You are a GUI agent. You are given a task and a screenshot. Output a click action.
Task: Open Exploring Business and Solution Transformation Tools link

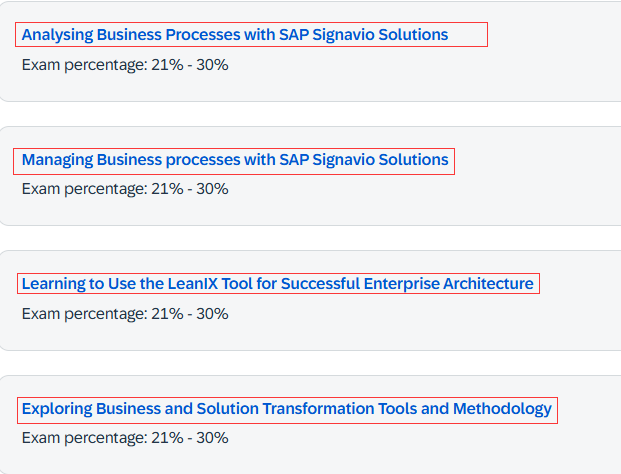287,409
